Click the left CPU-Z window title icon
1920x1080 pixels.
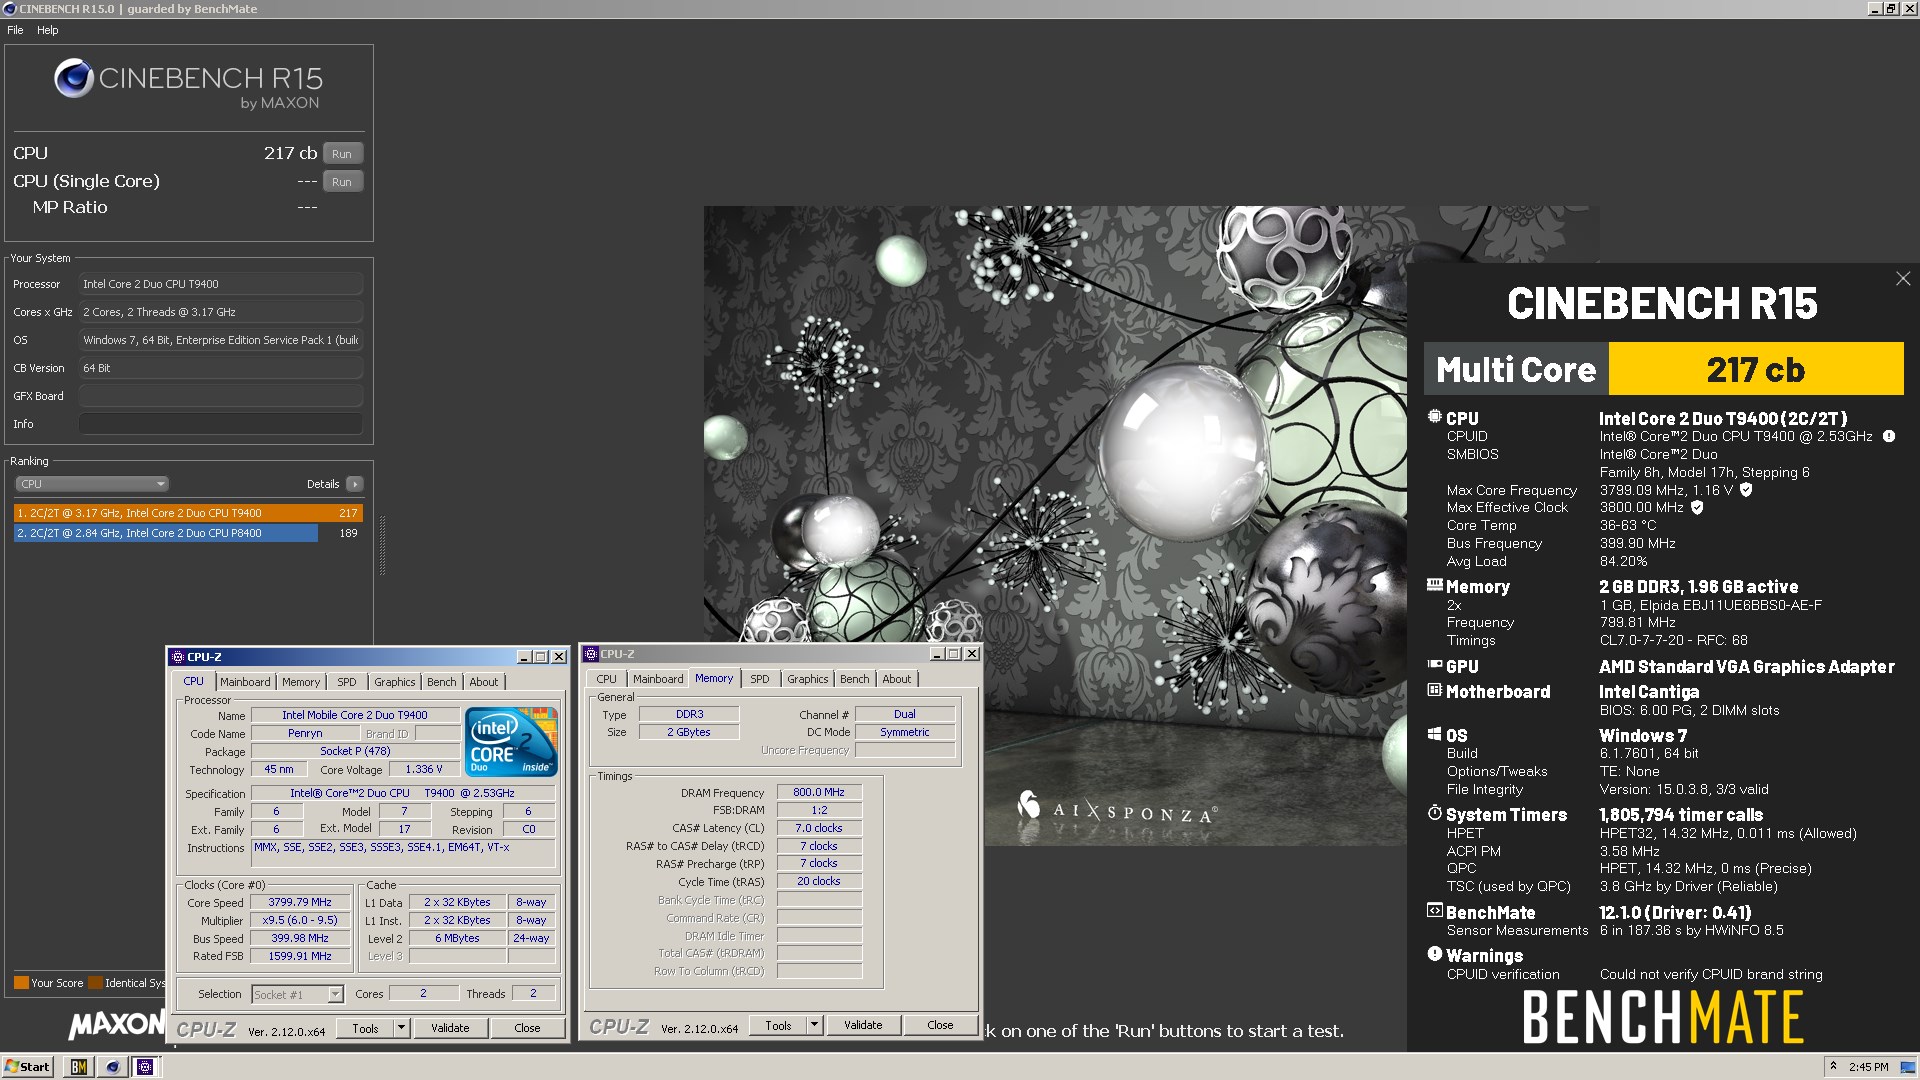(x=178, y=657)
